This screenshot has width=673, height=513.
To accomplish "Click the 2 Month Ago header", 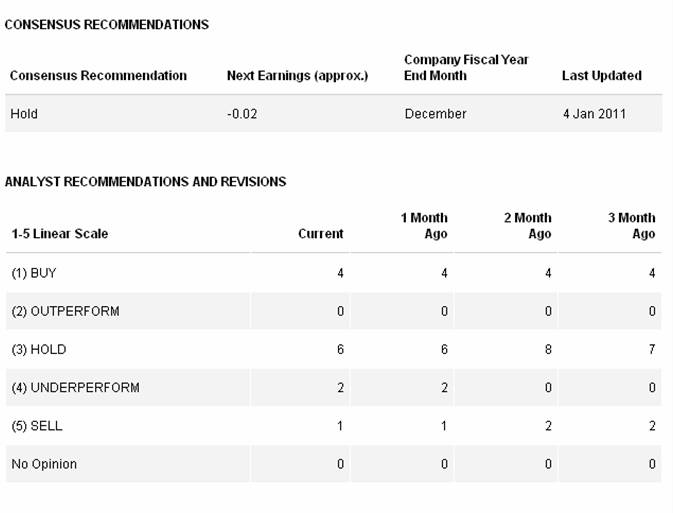I will click(527, 226).
